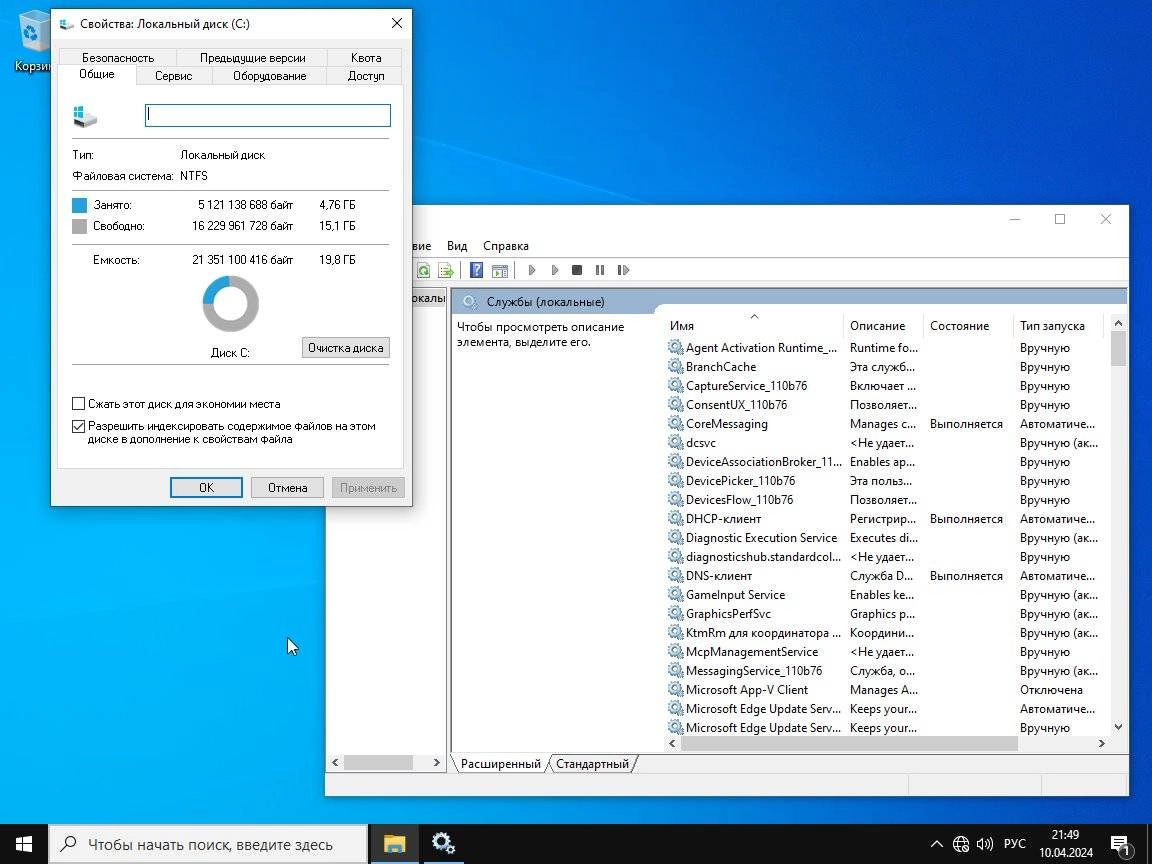
Task: Click gear icon beside dcsvc service
Action: (675, 443)
